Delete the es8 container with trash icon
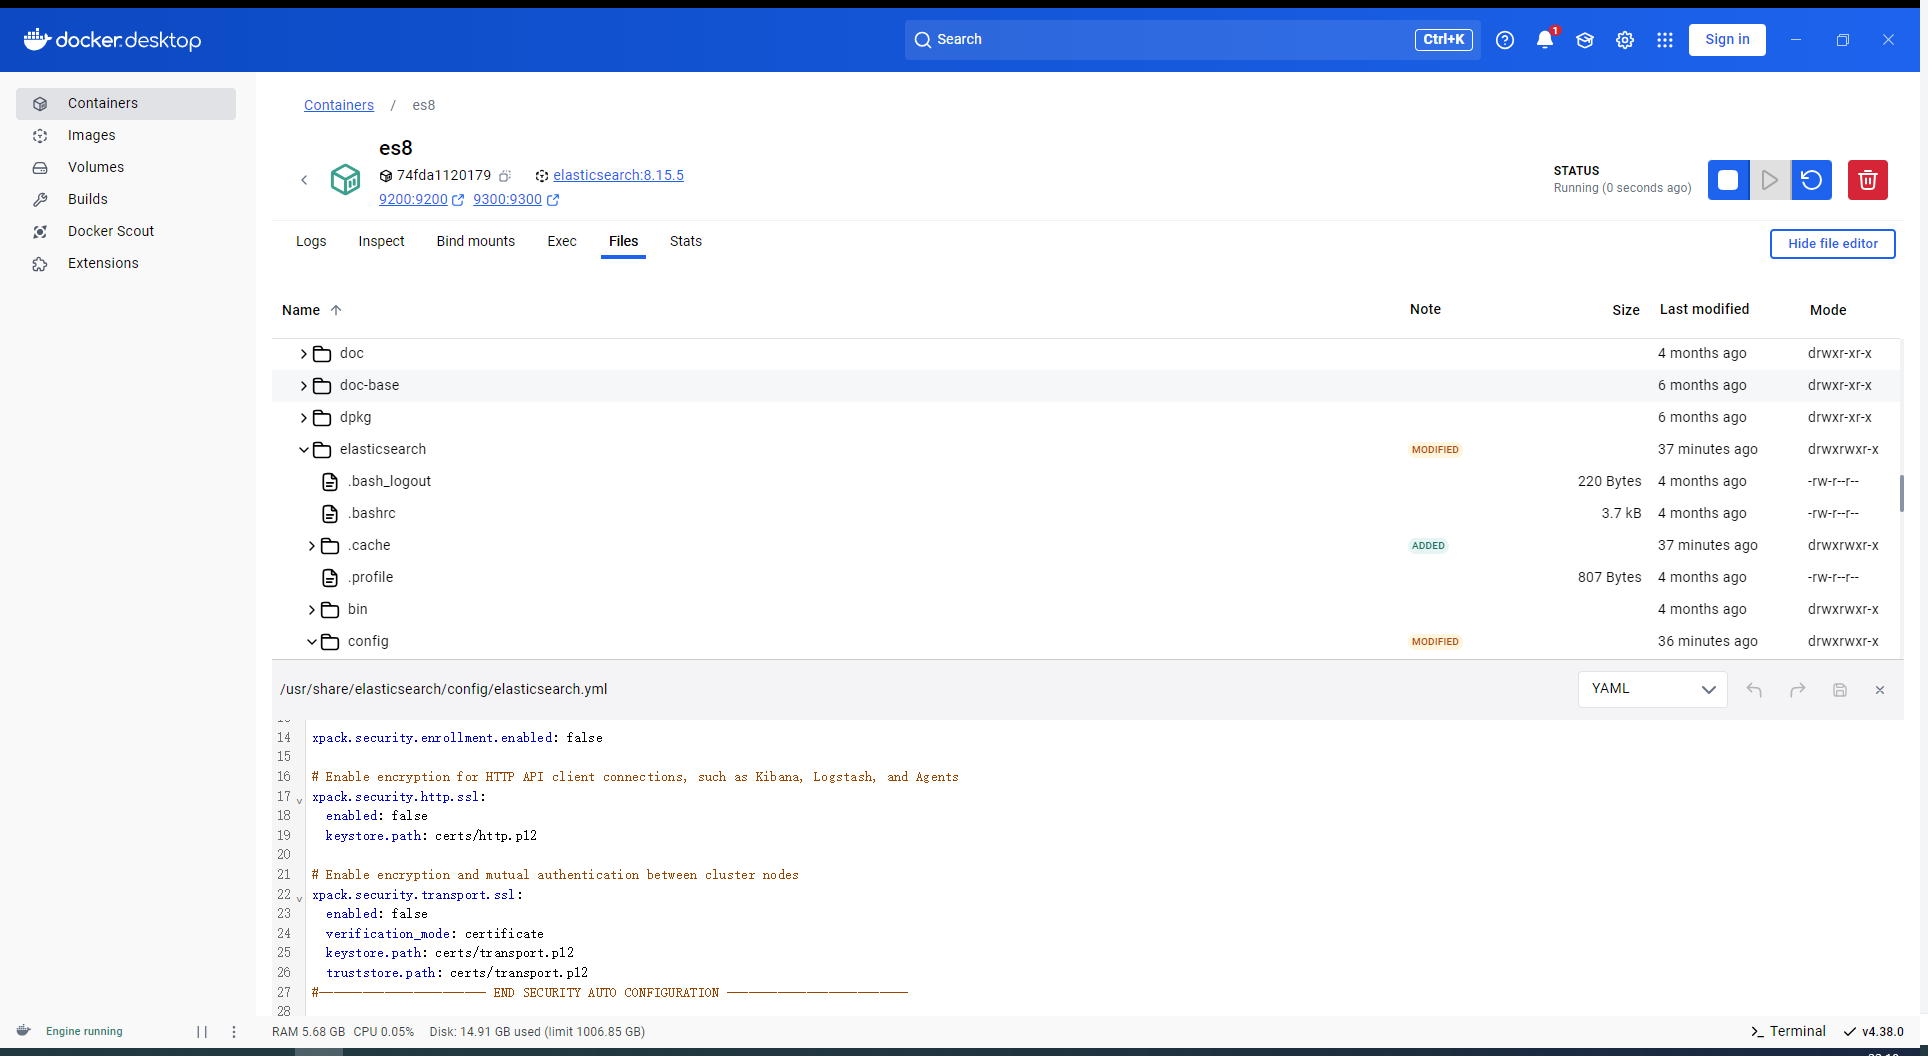This screenshot has height=1056, width=1928. (x=1867, y=180)
